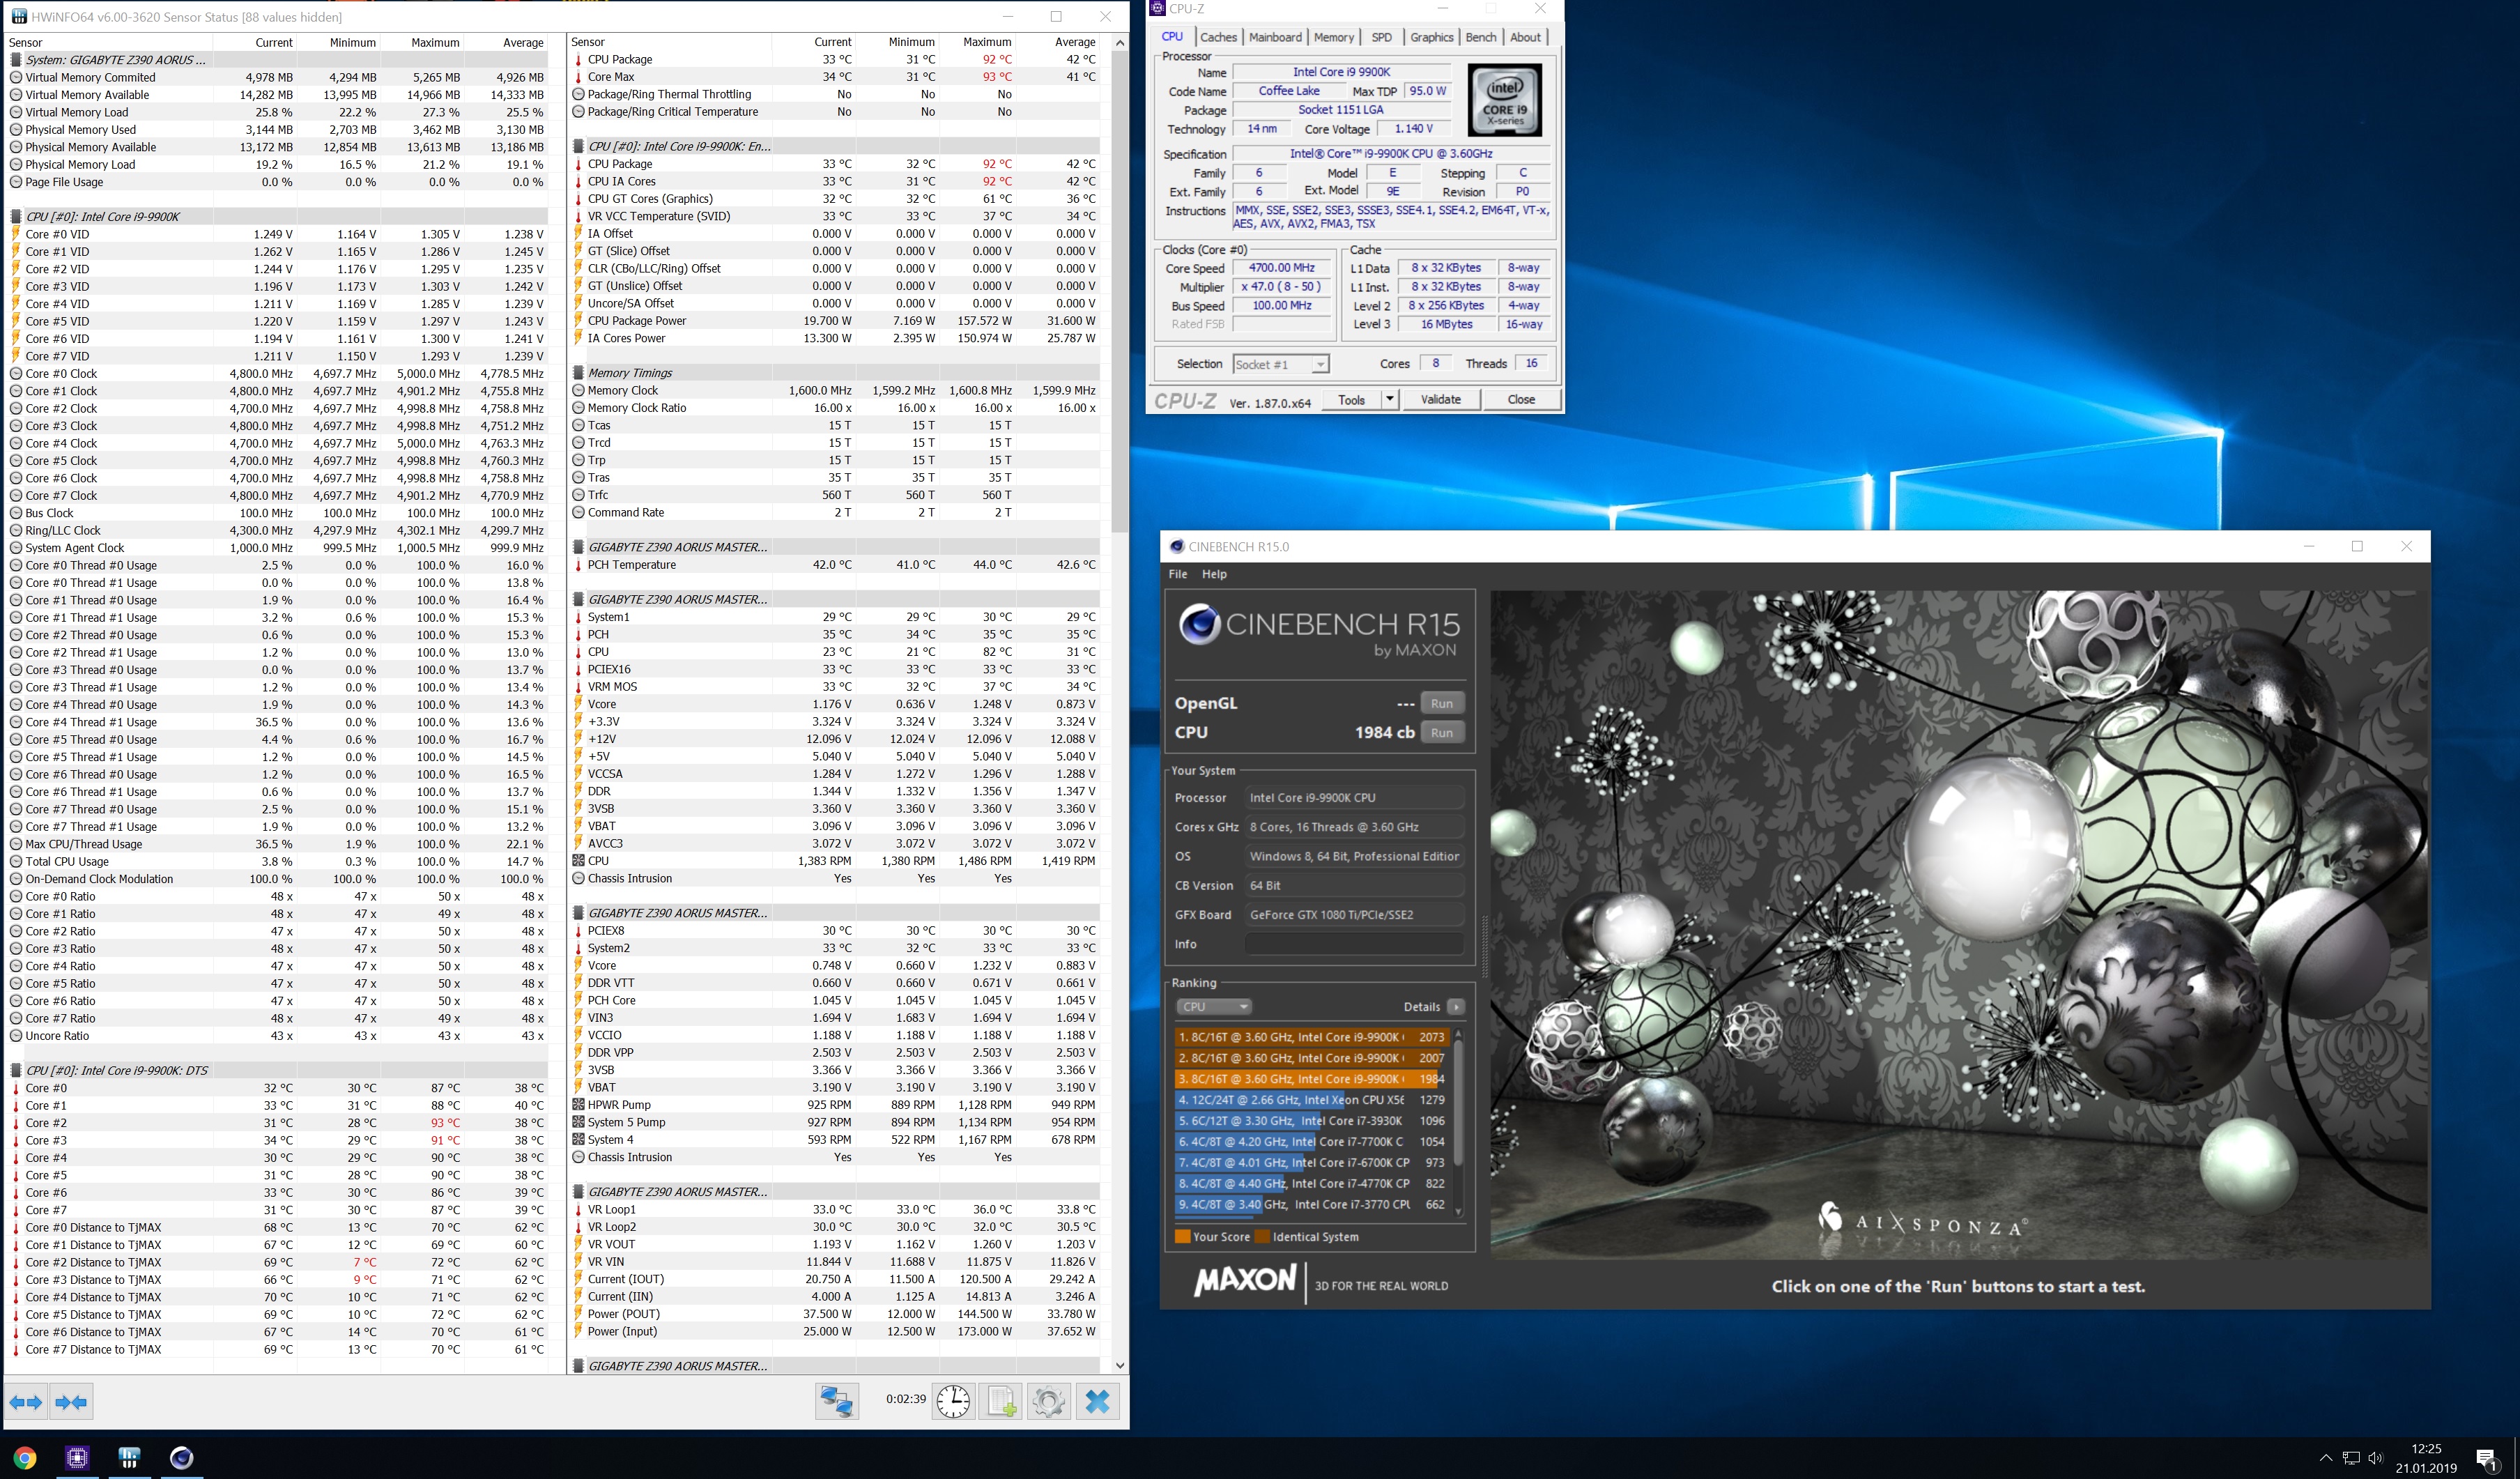
Task: Click the thermometer icon beside PCH Temperature
Action: [578, 565]
